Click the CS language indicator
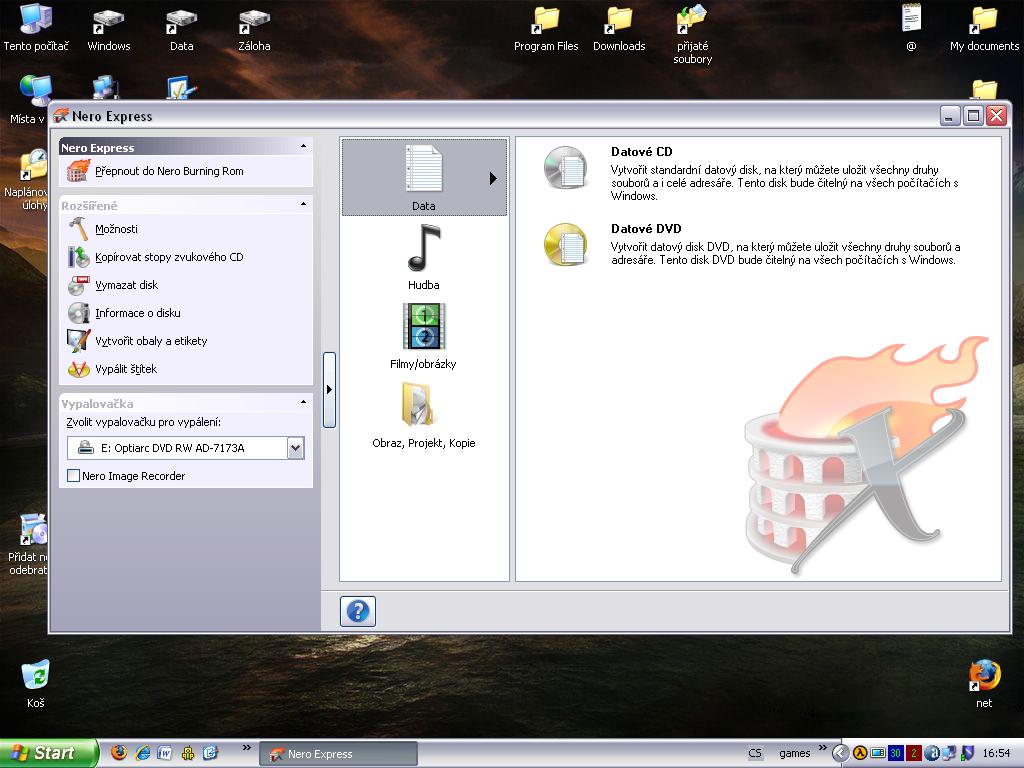 click(x=755, y=753)
